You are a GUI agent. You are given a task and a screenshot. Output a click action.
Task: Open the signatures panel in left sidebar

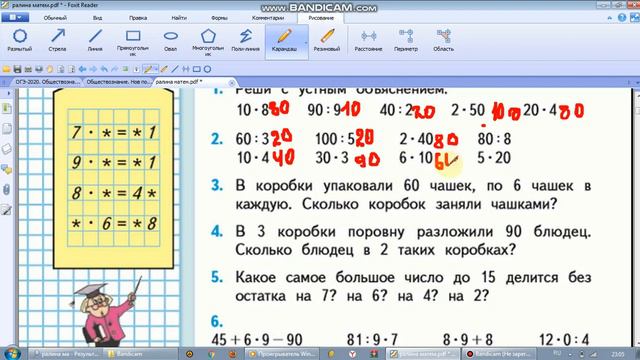coord(7,210)
